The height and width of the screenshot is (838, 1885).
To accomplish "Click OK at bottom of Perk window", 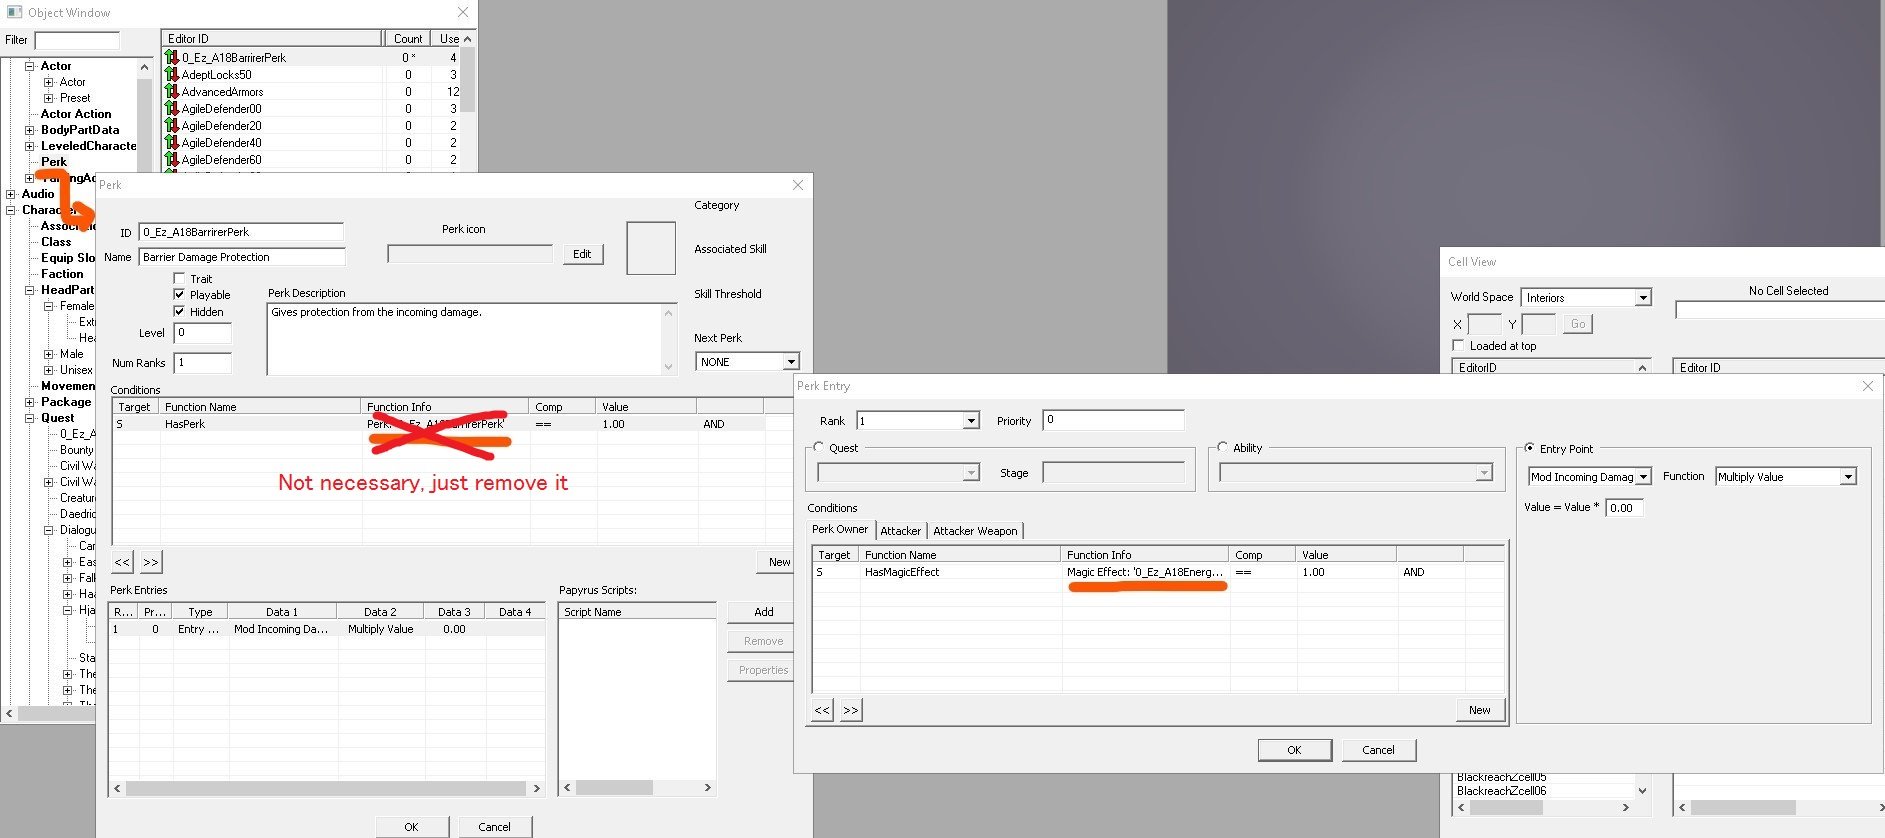I will (x=411, y=827).
